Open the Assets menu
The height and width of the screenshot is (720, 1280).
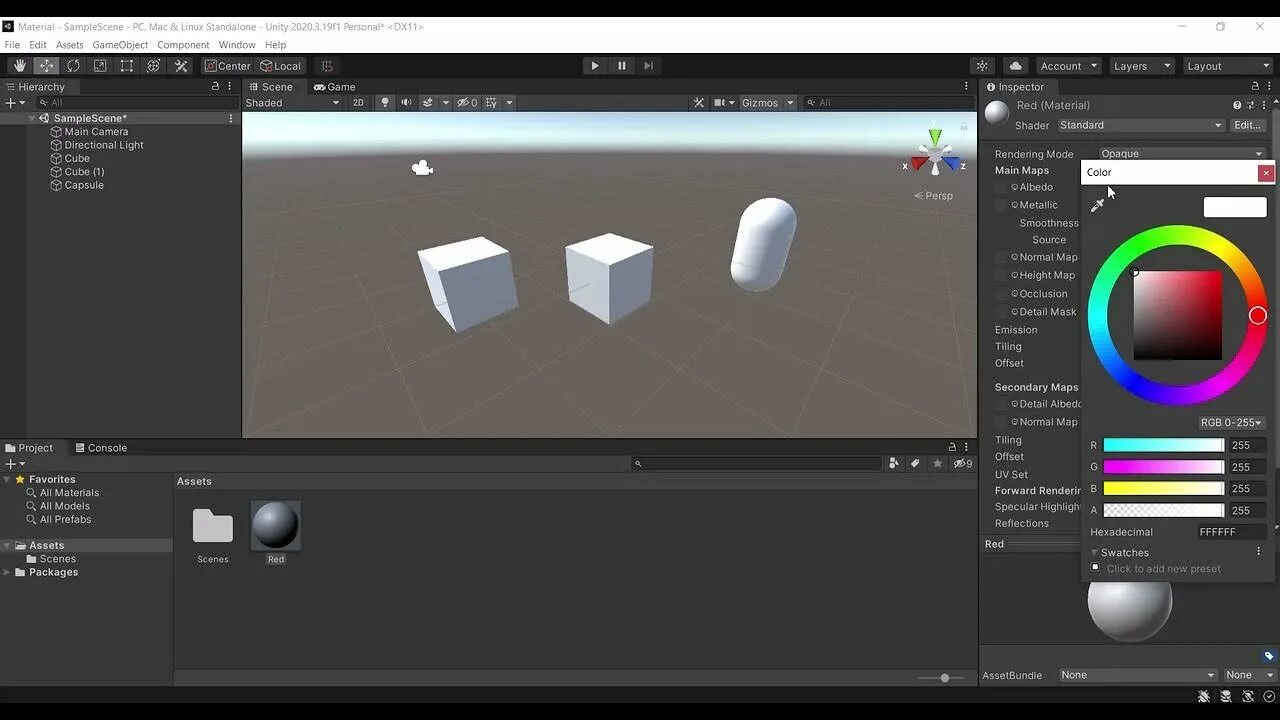point(70,45)
